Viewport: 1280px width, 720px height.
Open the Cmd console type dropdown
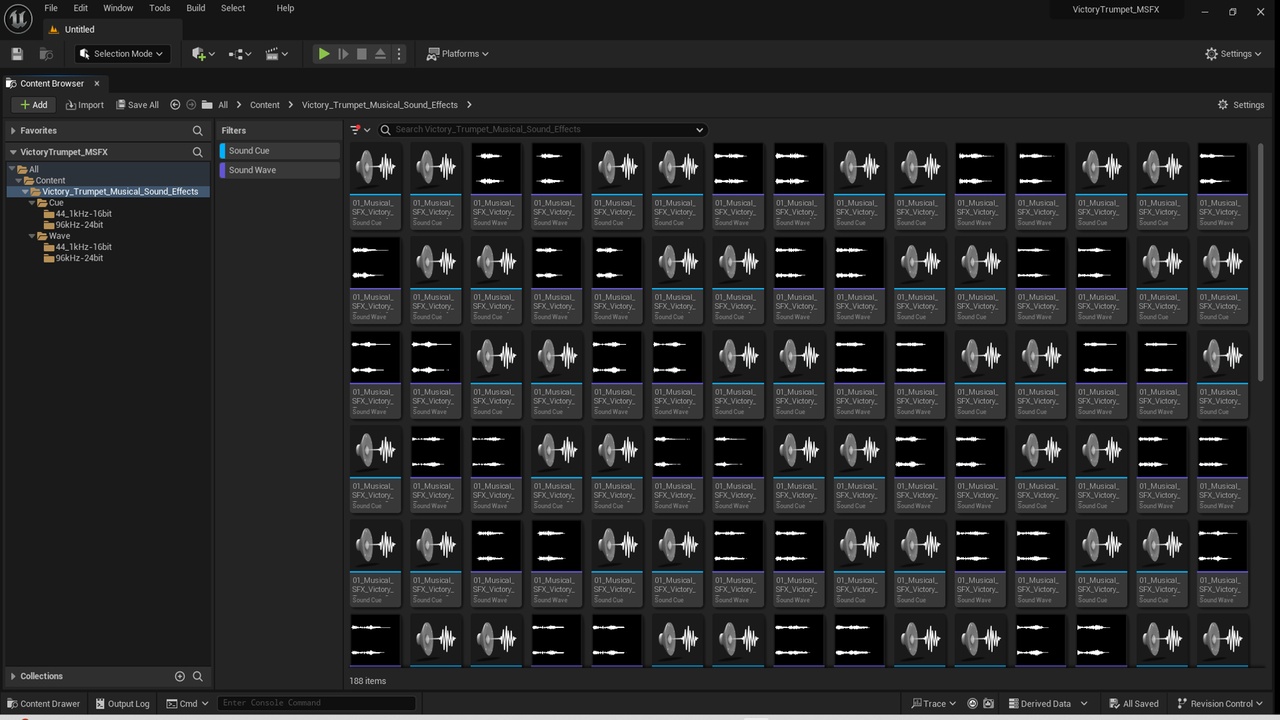point(188,704)
